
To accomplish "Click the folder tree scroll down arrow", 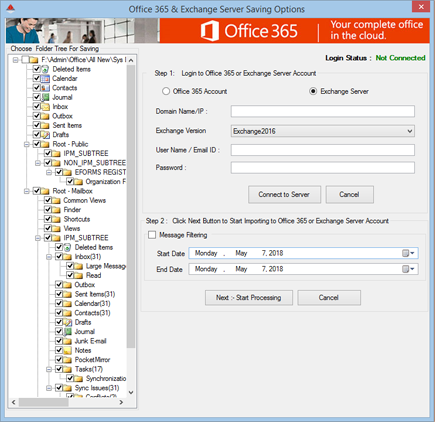I will coord(131,392).
